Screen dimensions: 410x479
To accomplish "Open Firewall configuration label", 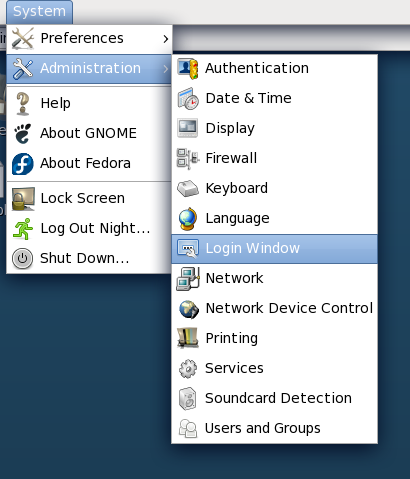I will click(231, 158).
